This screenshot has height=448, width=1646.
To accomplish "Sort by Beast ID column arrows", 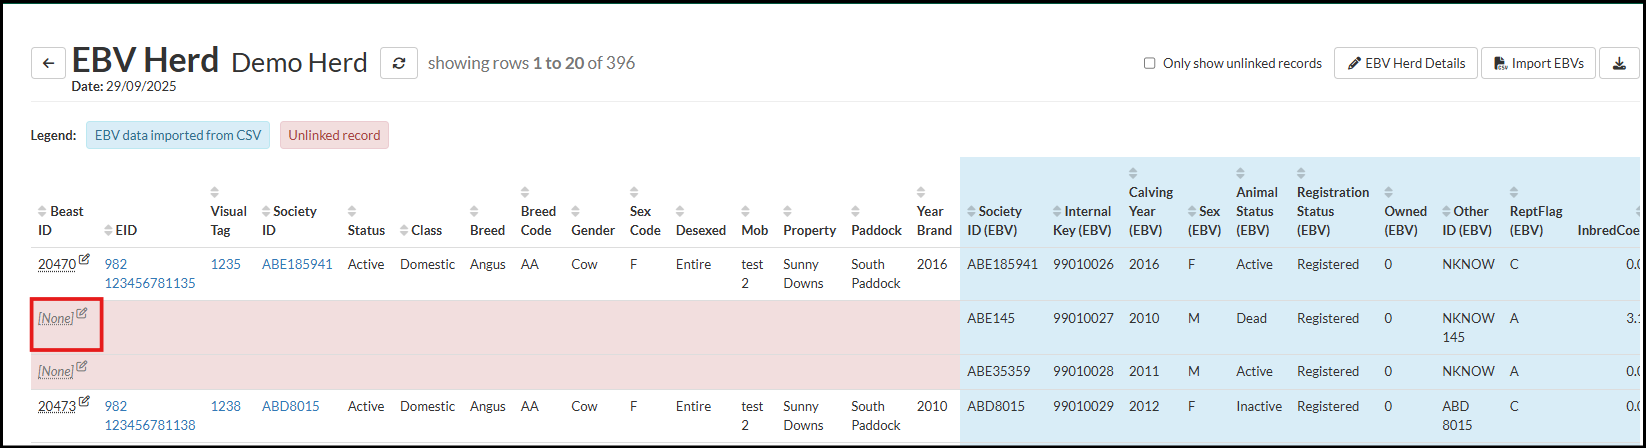I will (x=42, y=211).
